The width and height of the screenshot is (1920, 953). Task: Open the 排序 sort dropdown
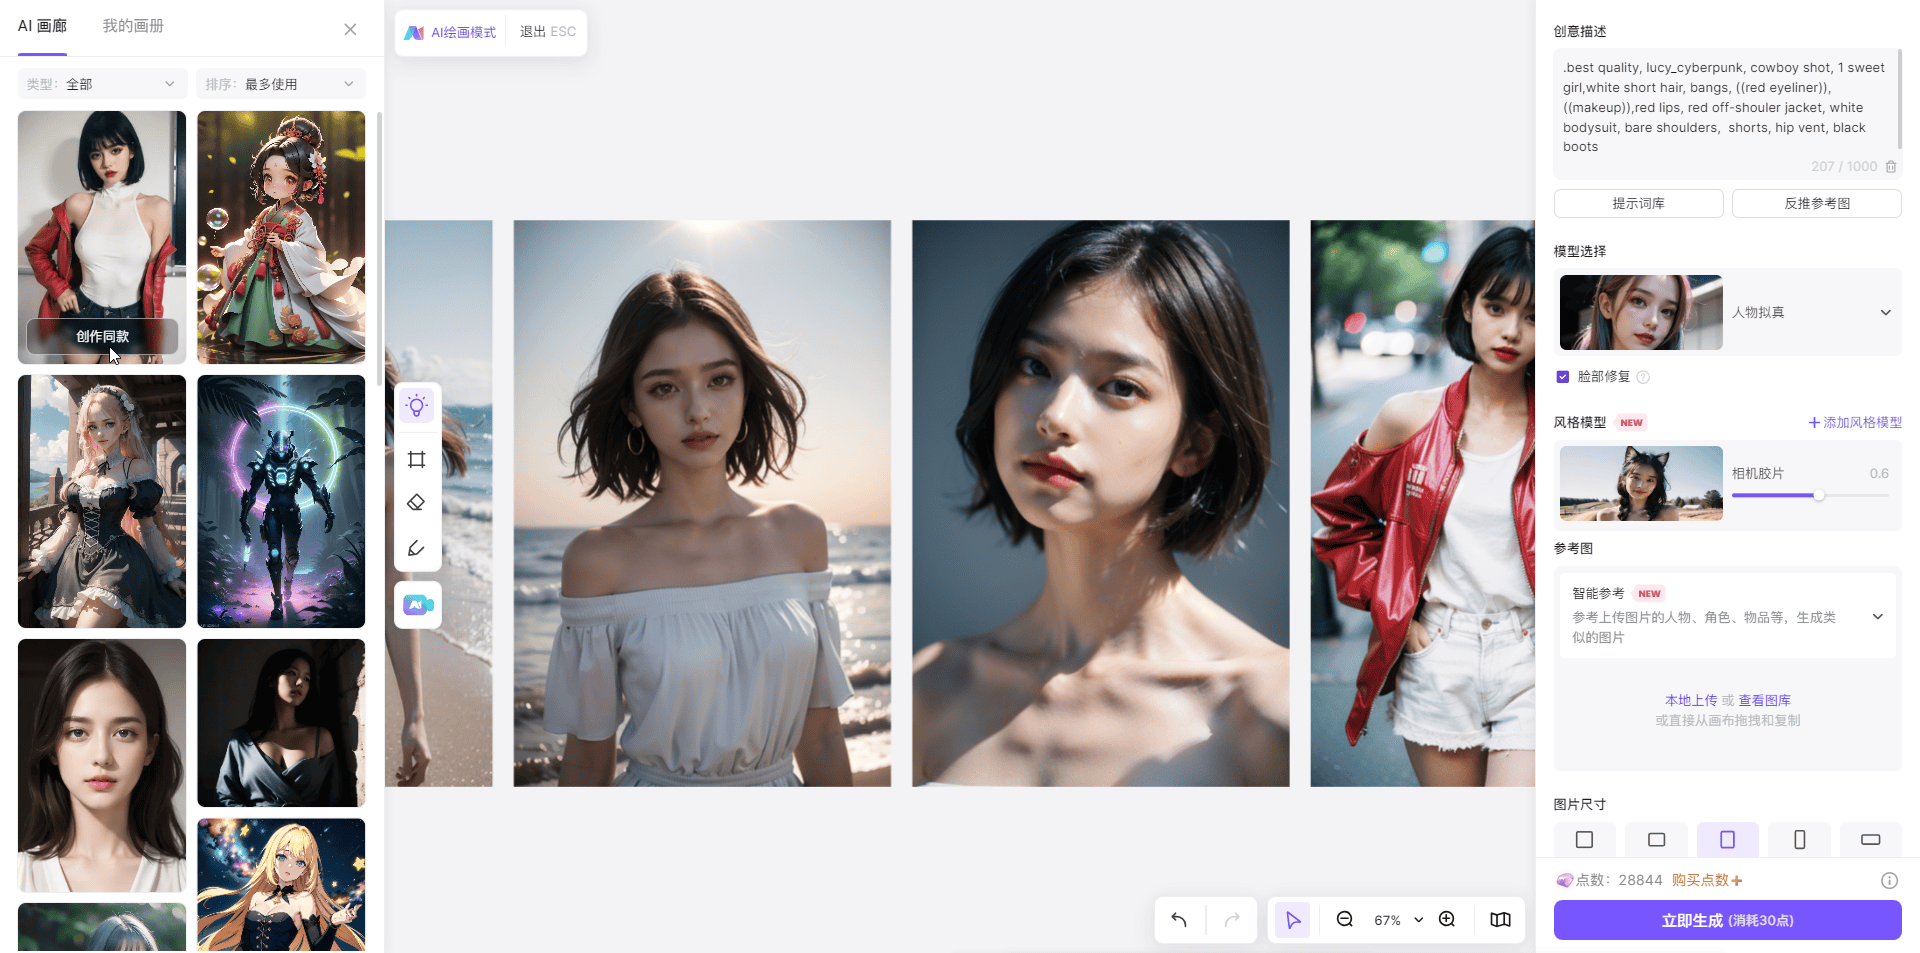[280, 84]
